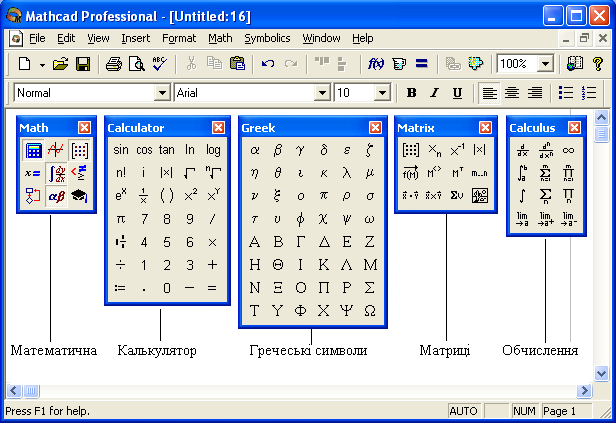Open Programming toolbar in Math palette
This screenshot has width=616, height=424.
click(33, 196)
